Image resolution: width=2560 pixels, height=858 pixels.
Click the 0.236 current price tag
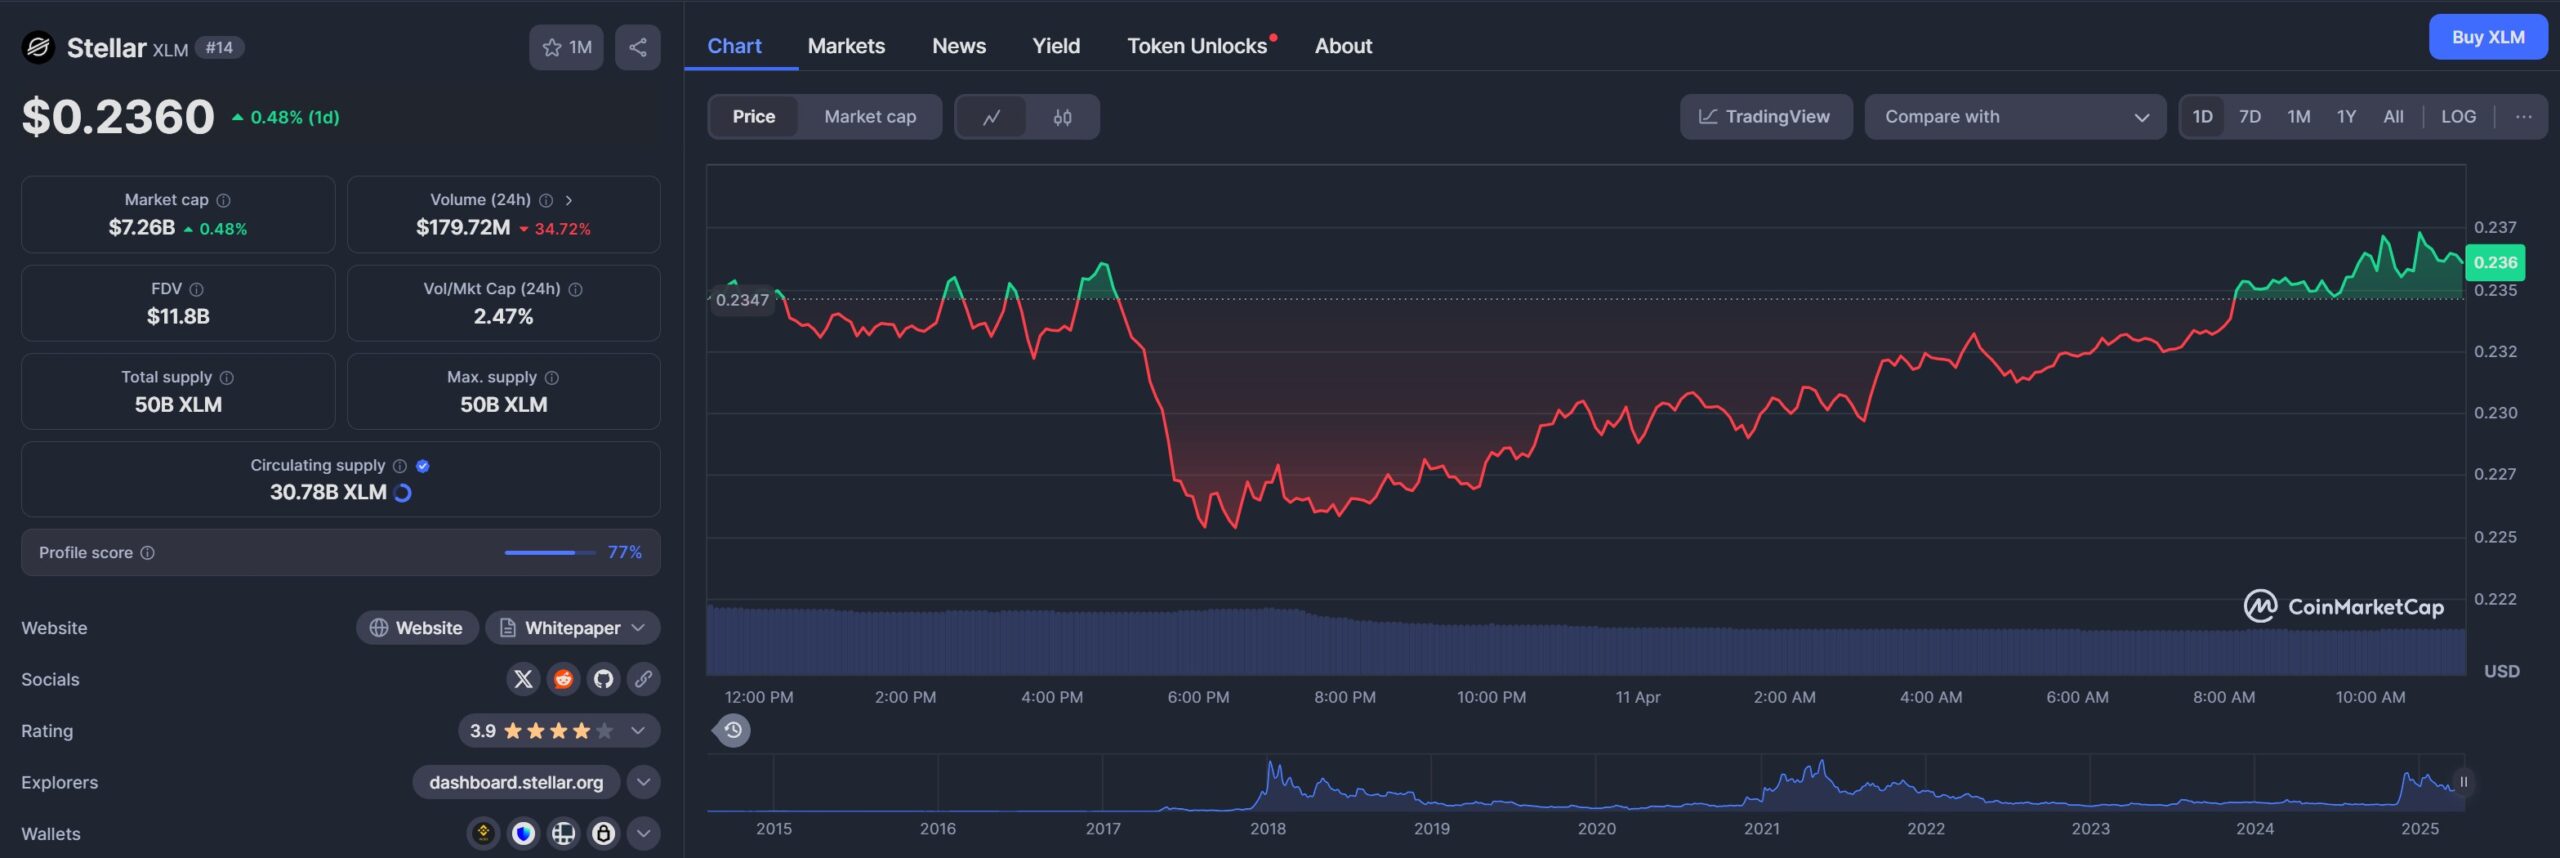pyautogui.click(x=2495, y=262)
